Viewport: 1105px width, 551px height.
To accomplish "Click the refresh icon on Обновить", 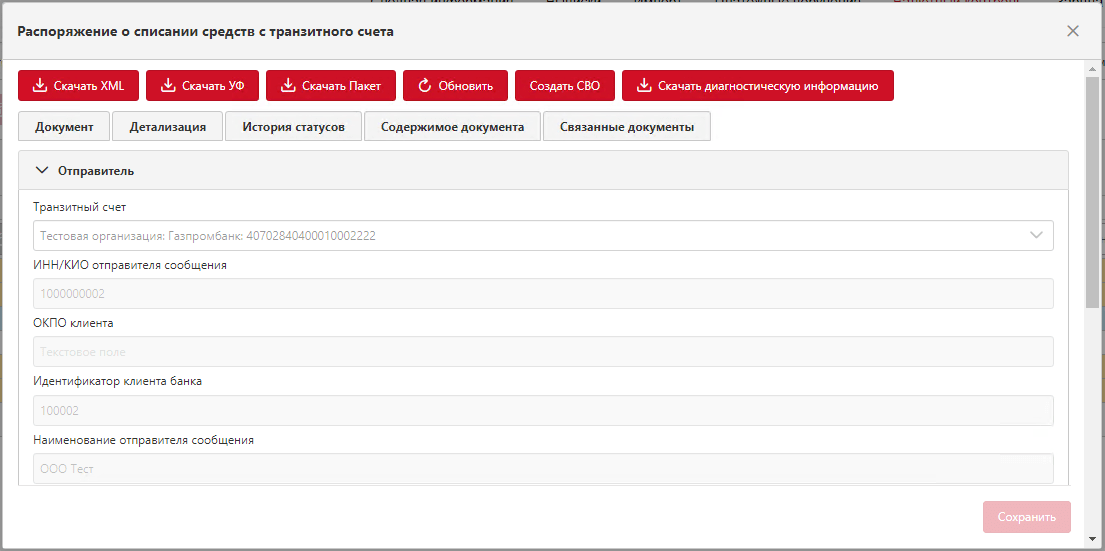I will pyautogui.click(x=424, y=86).
